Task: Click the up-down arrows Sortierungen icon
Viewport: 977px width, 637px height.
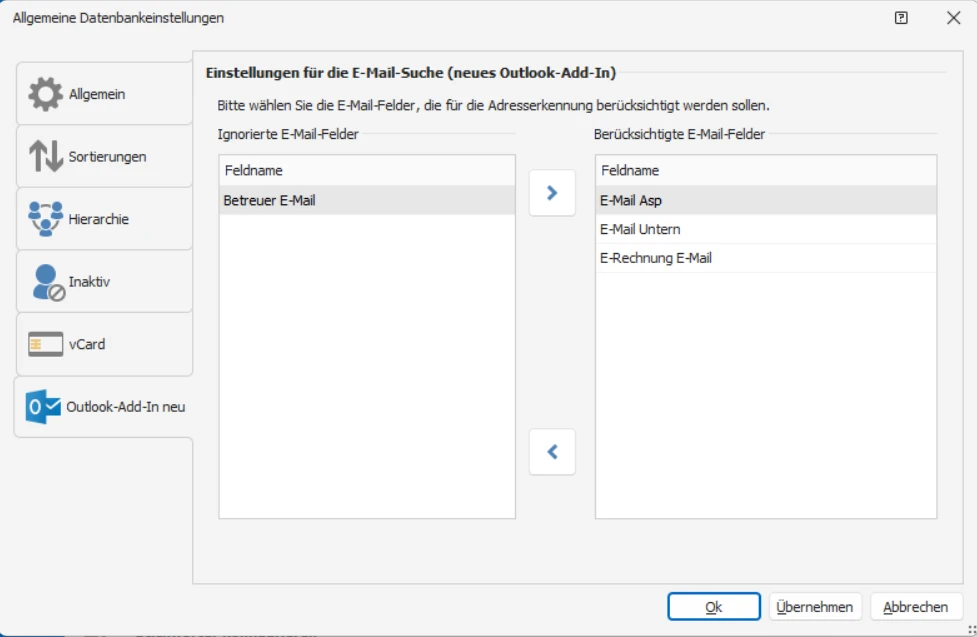Action: tap(45, 157)
